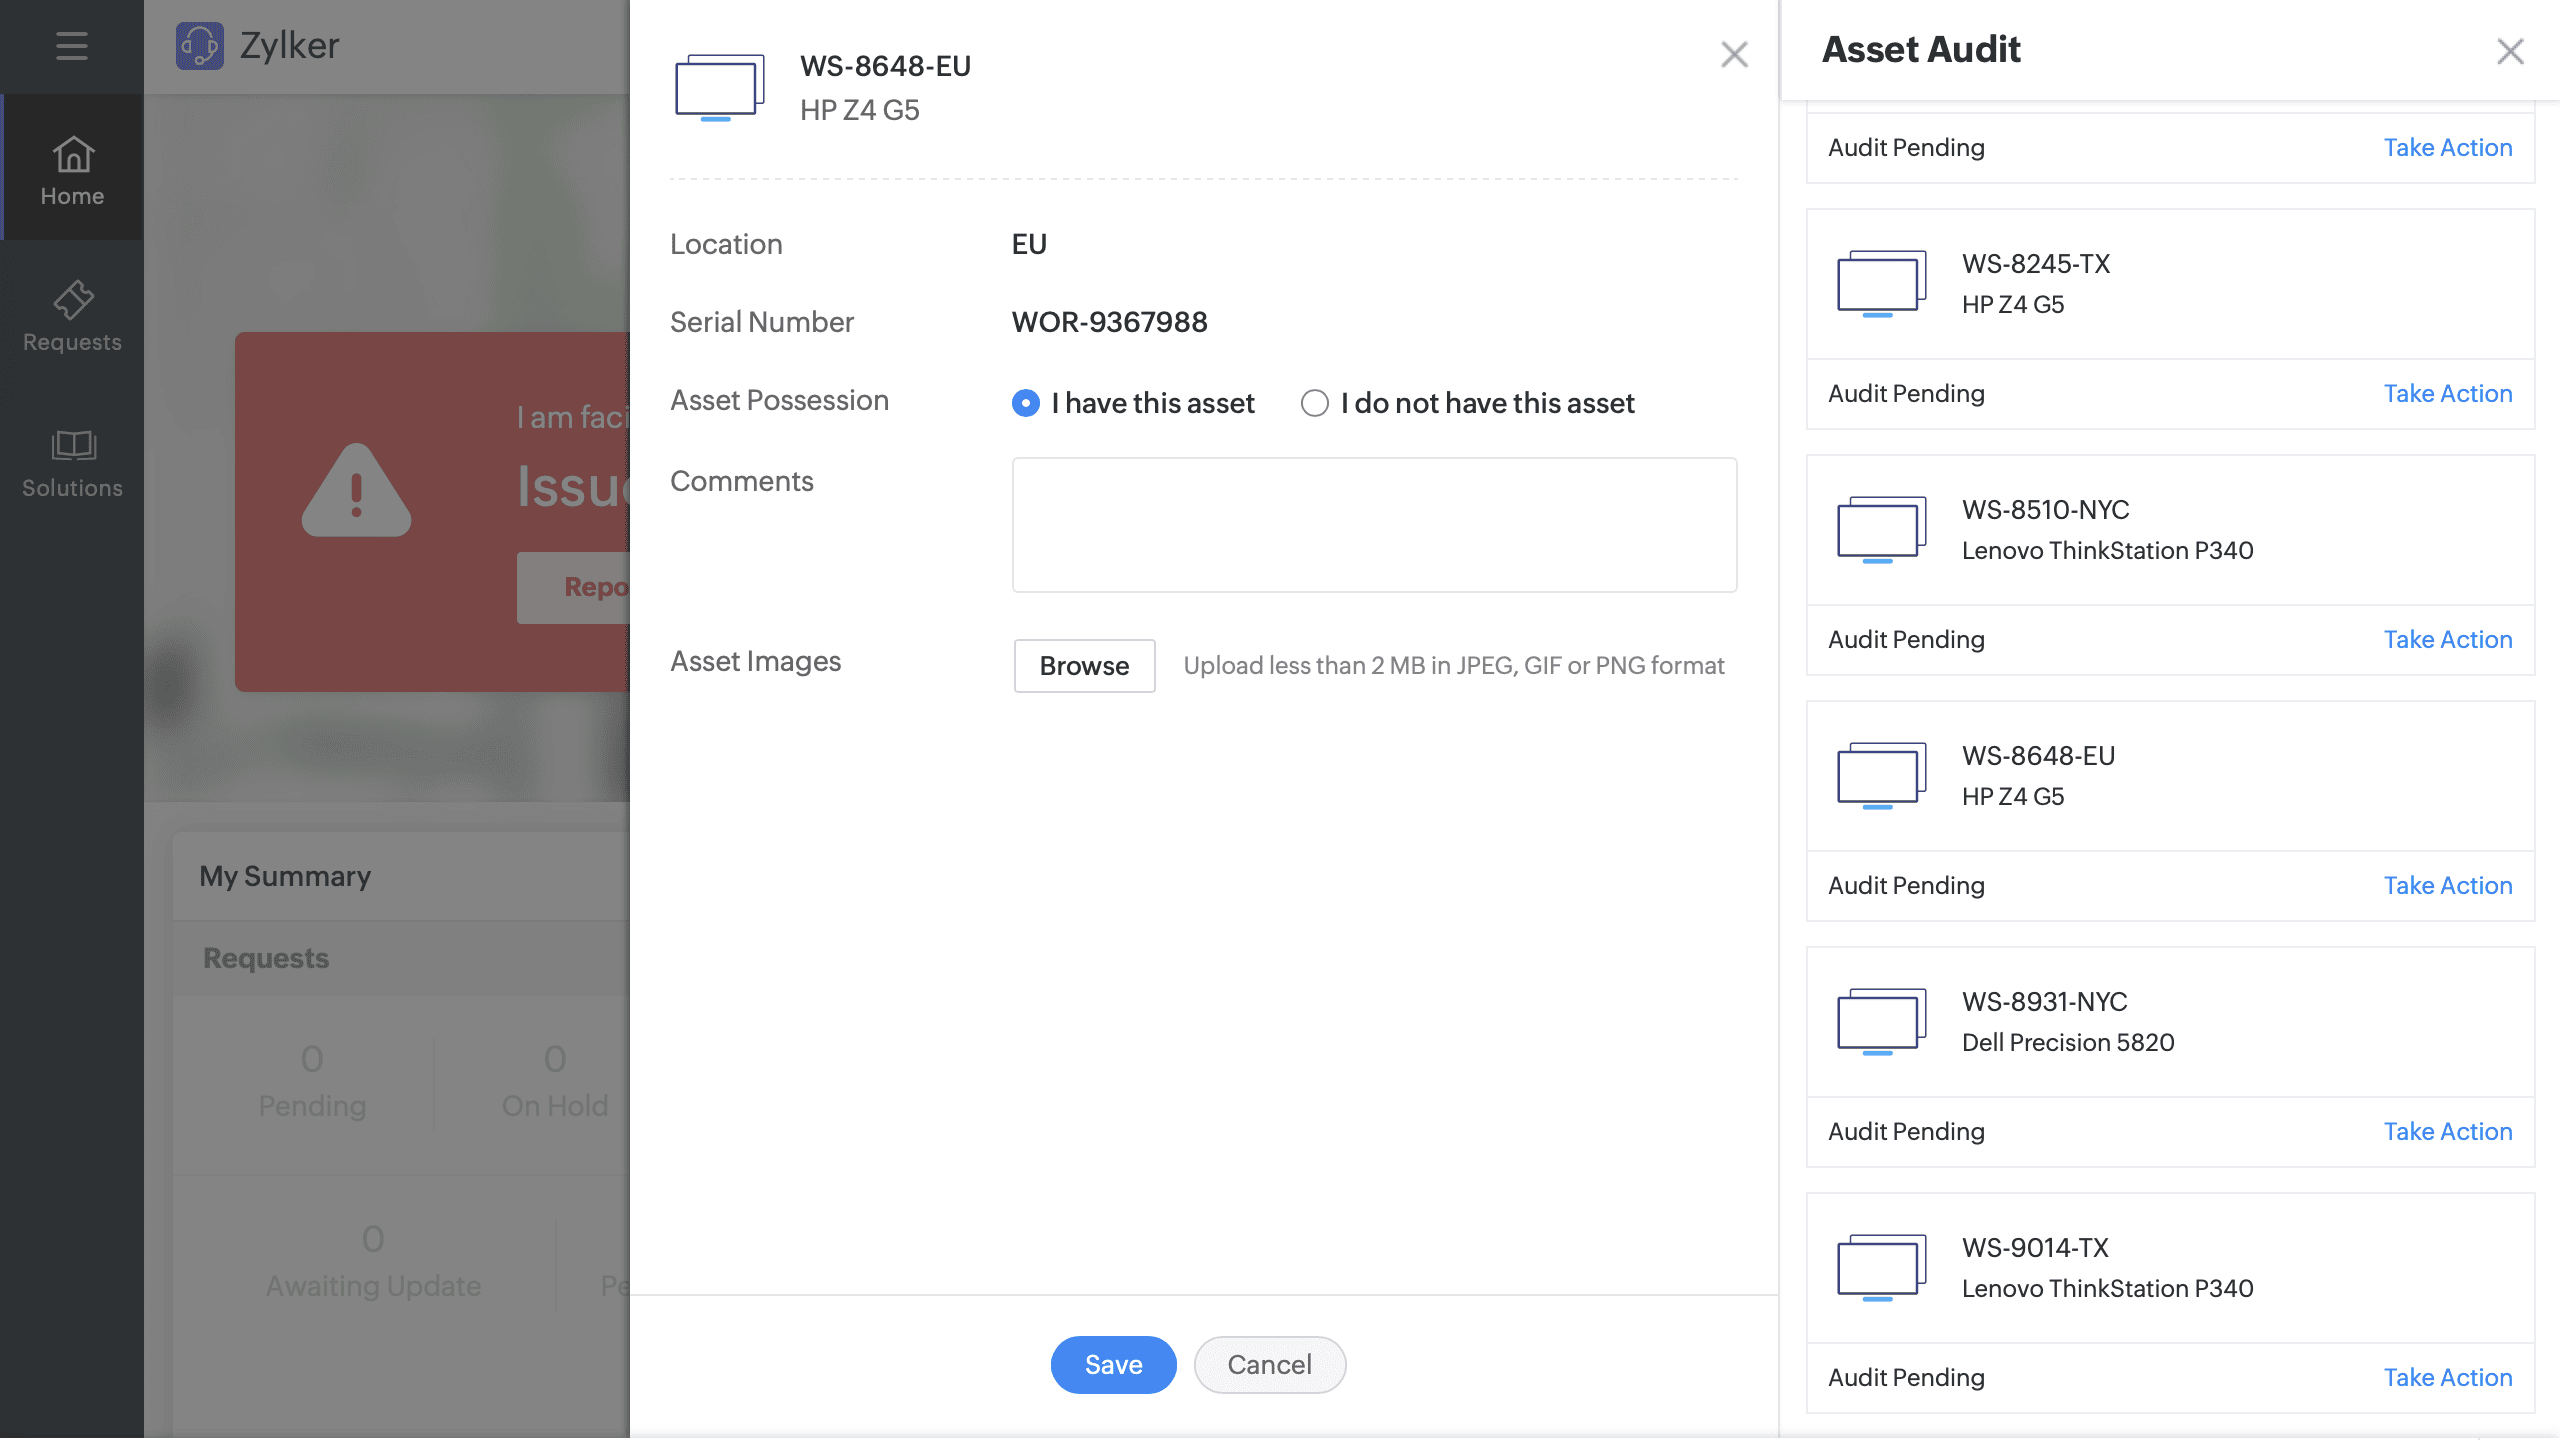The height and width of the screenshot is (1440, 2560).
Task: Click the WS-8931-NYC workstation icon
Action: [1881, 1021]
